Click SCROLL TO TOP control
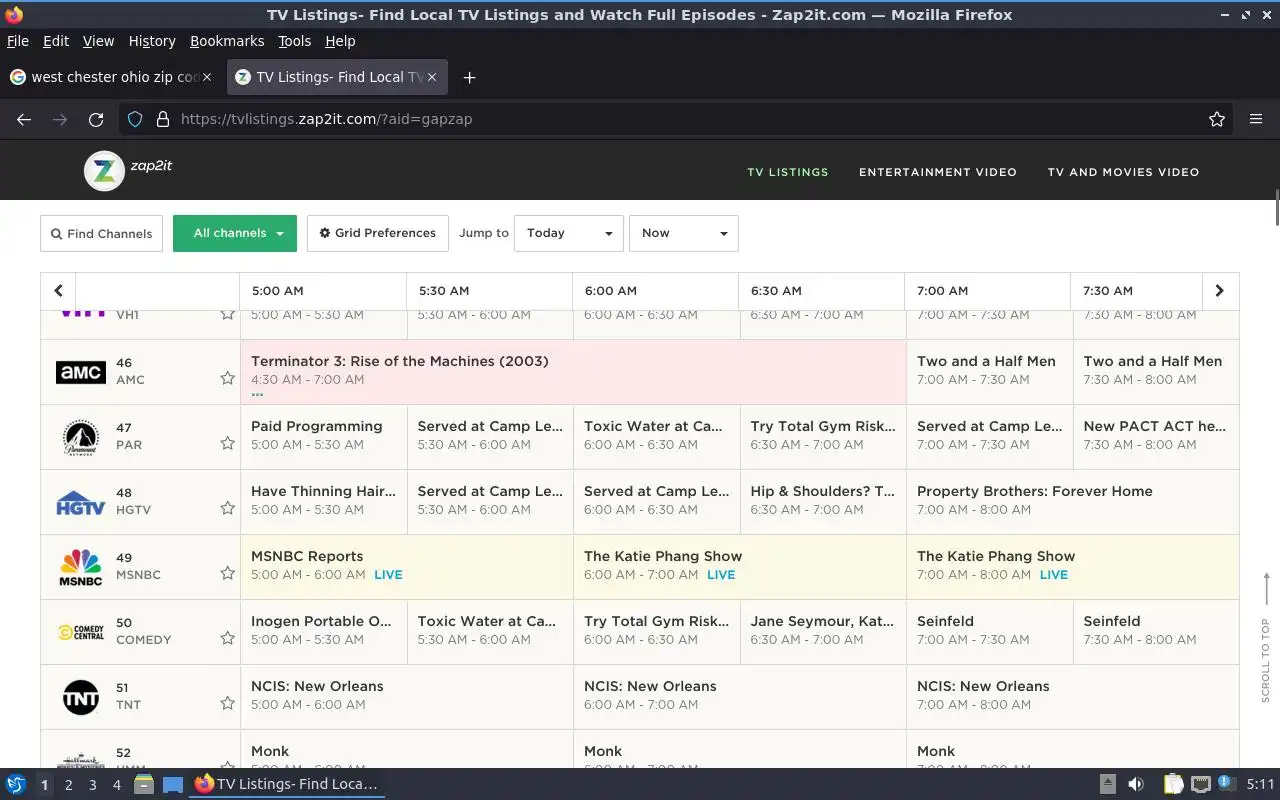 click(1266, 637)
